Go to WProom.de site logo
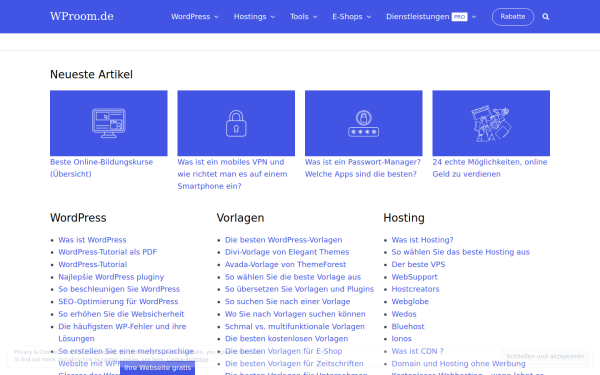 click(x=82, y=16)
